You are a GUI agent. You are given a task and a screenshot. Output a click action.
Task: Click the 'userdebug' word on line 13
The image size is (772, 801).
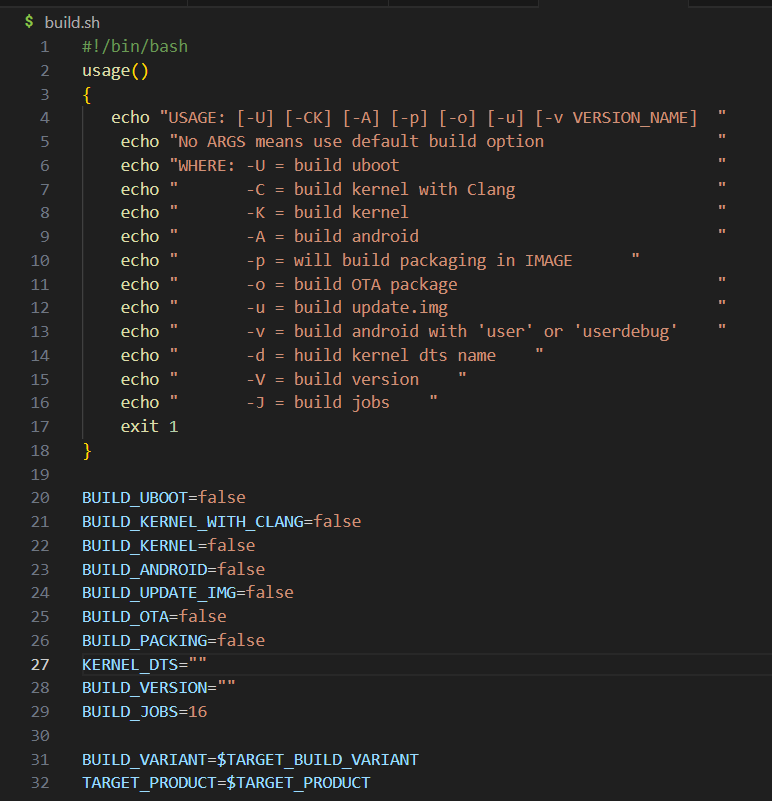(x=625, y=332)
